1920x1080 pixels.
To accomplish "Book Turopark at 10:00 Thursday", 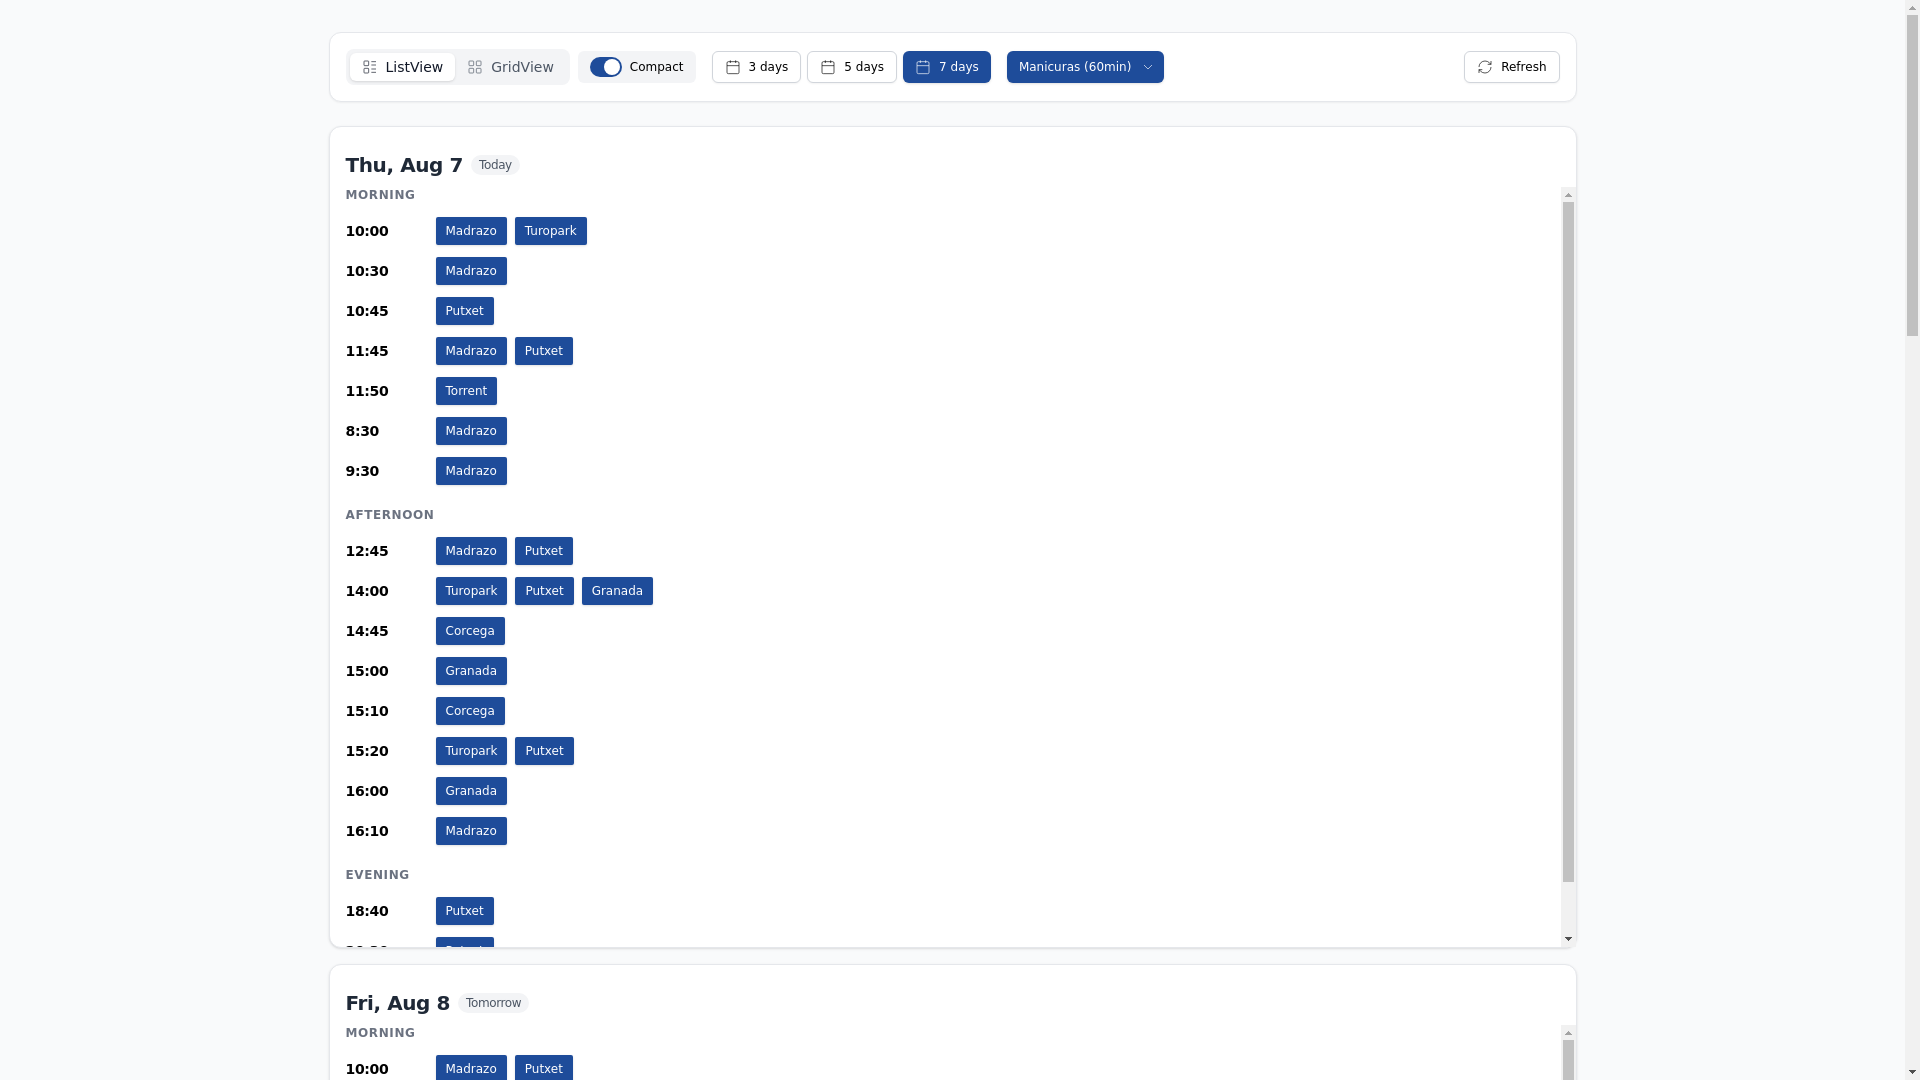I will [x=551, y=231].
